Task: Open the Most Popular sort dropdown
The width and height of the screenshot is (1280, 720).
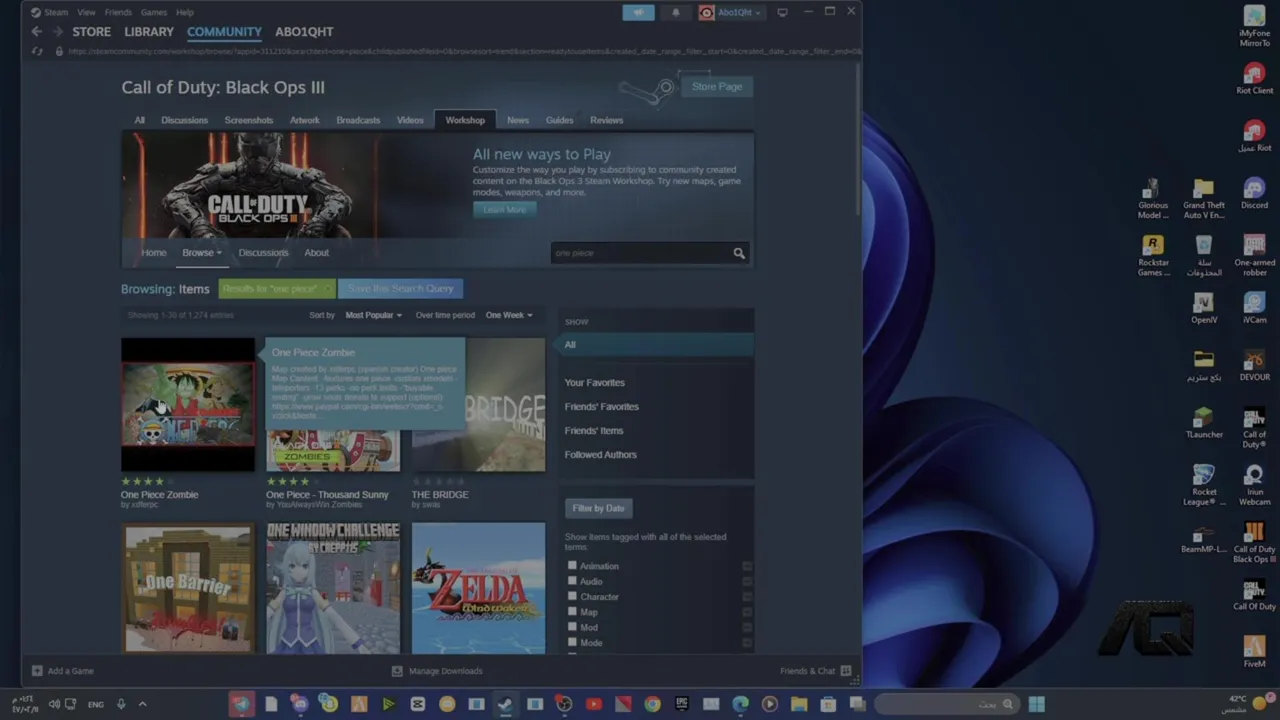Action: [x=373, y=315]
